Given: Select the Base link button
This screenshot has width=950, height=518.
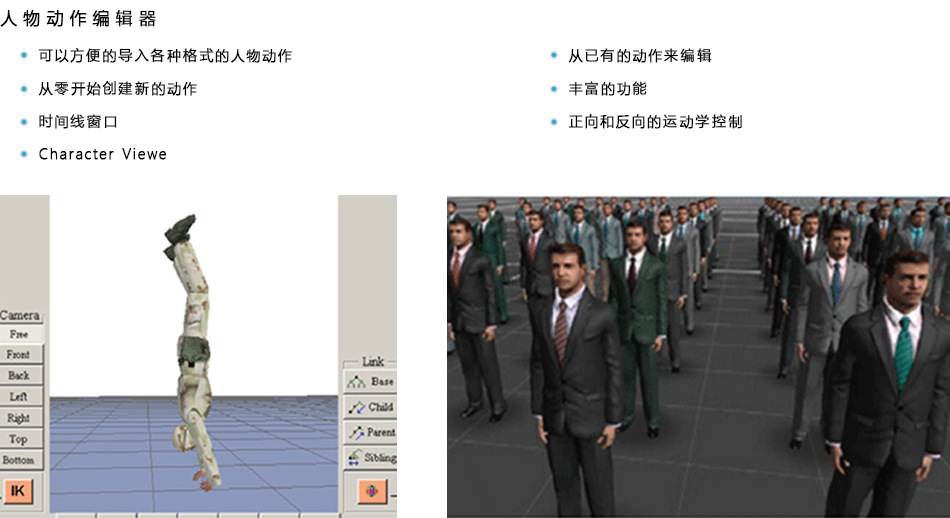Looking at the screenshot, I should 371,382.
